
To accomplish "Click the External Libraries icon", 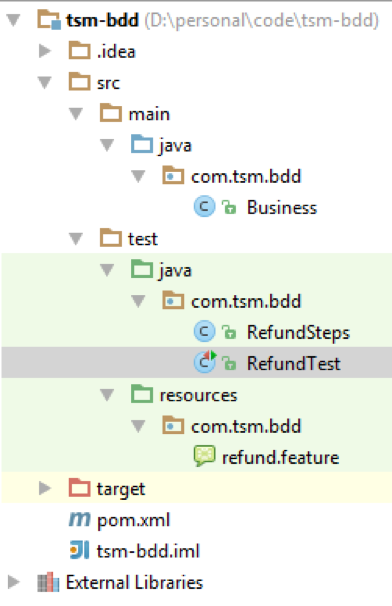I will click(x=48, y=582).
